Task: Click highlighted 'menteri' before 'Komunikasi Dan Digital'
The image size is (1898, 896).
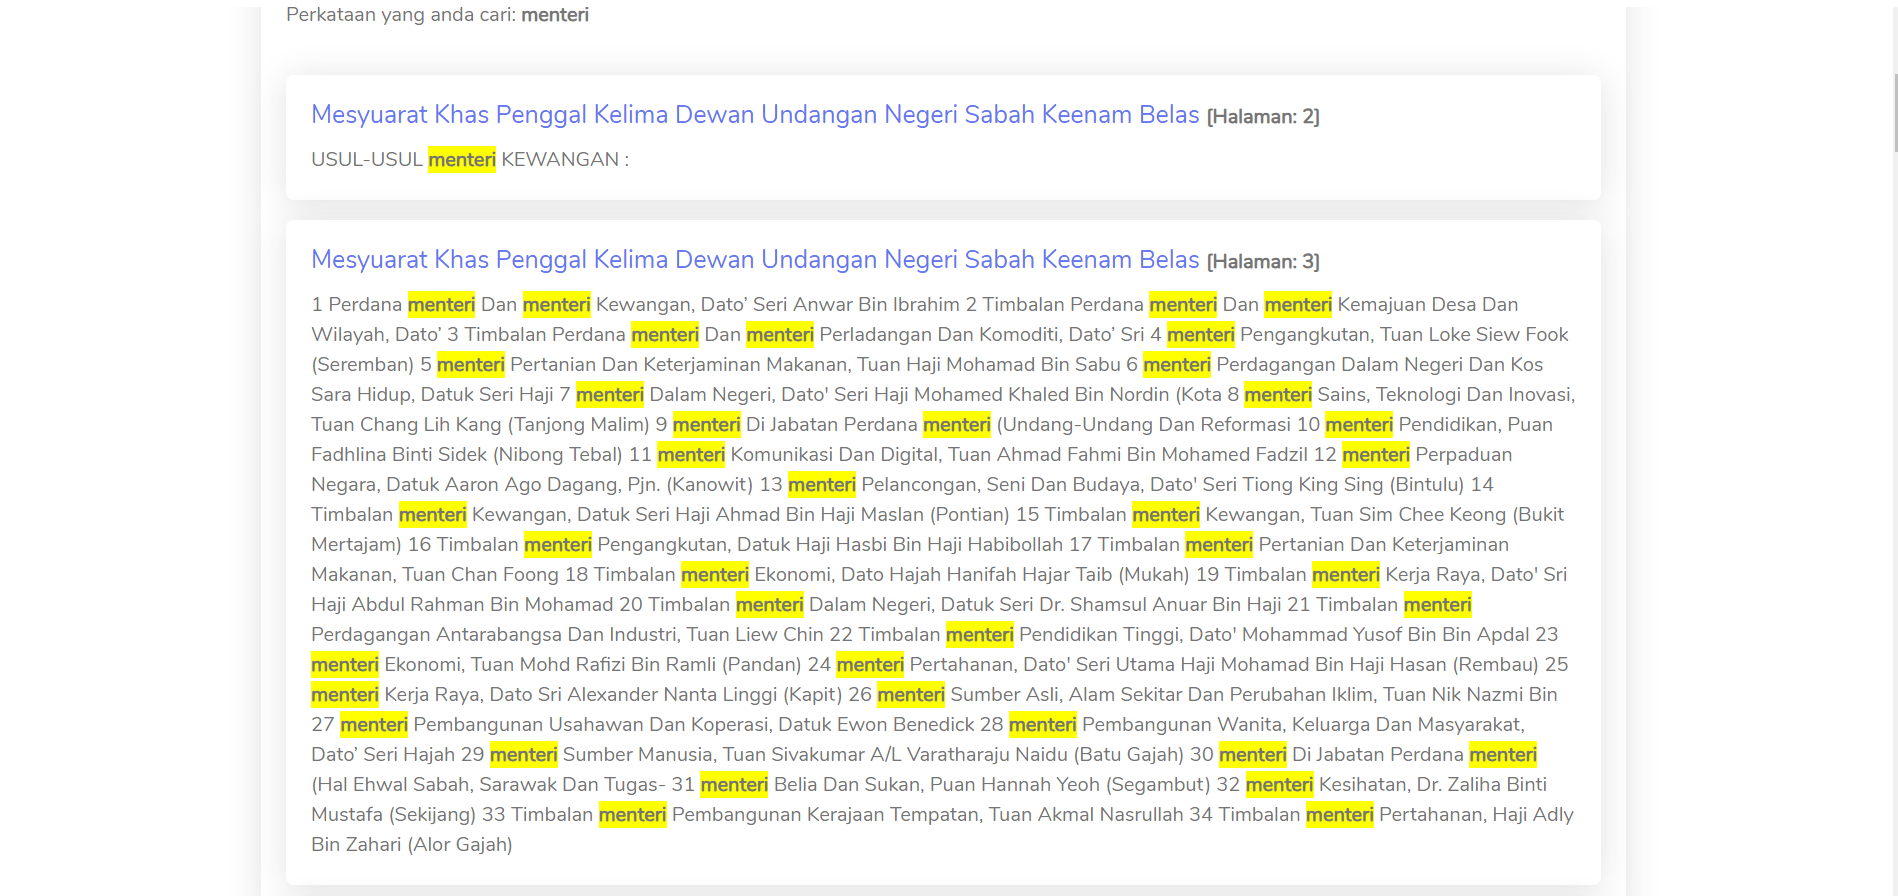Action: coord(690,455)
